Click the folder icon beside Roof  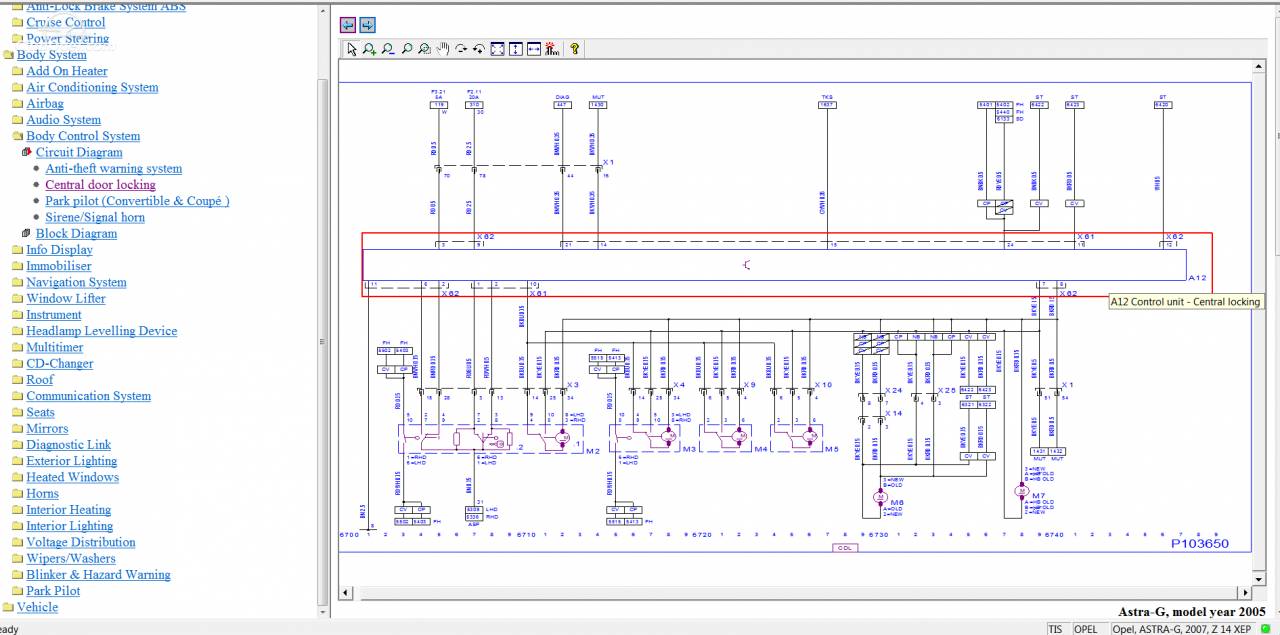click(18, 380)
